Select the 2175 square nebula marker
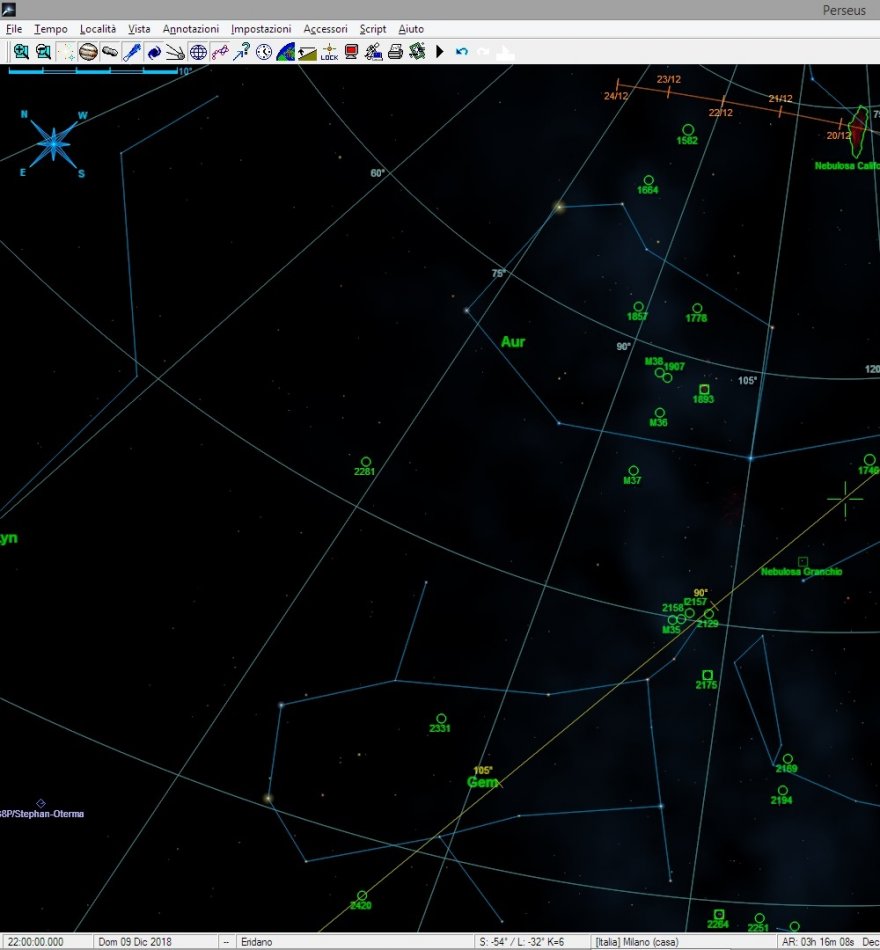Image resolution: width=880 pixels, height=950 pixels. (707, 675)
